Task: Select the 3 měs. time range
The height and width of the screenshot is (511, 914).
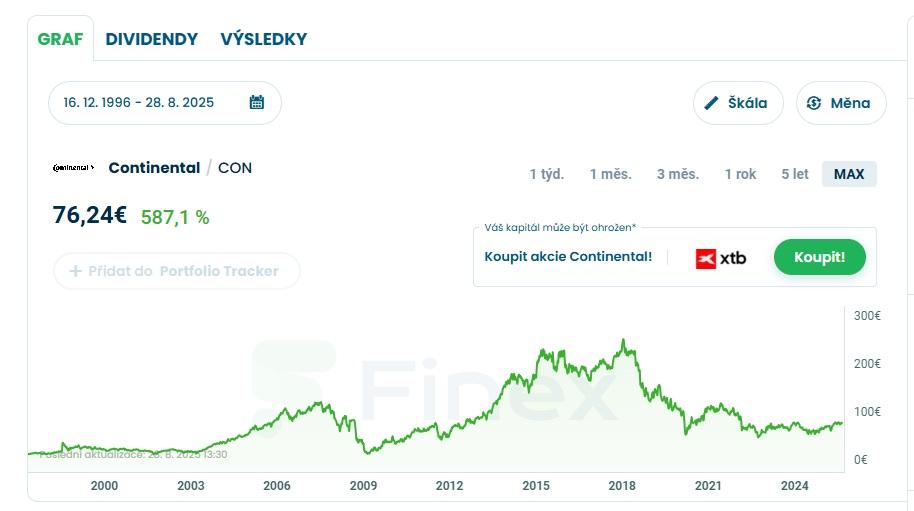Action: pyautogui.click(x=678, y=174)
